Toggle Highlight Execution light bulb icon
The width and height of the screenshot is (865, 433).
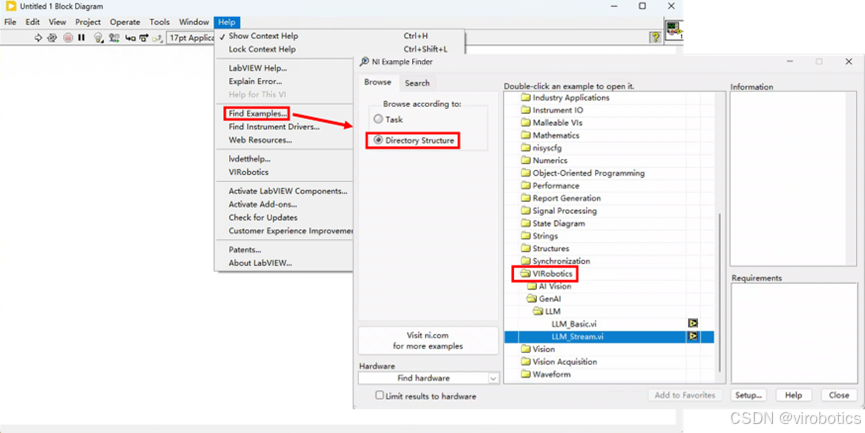(x=99, y=38)
